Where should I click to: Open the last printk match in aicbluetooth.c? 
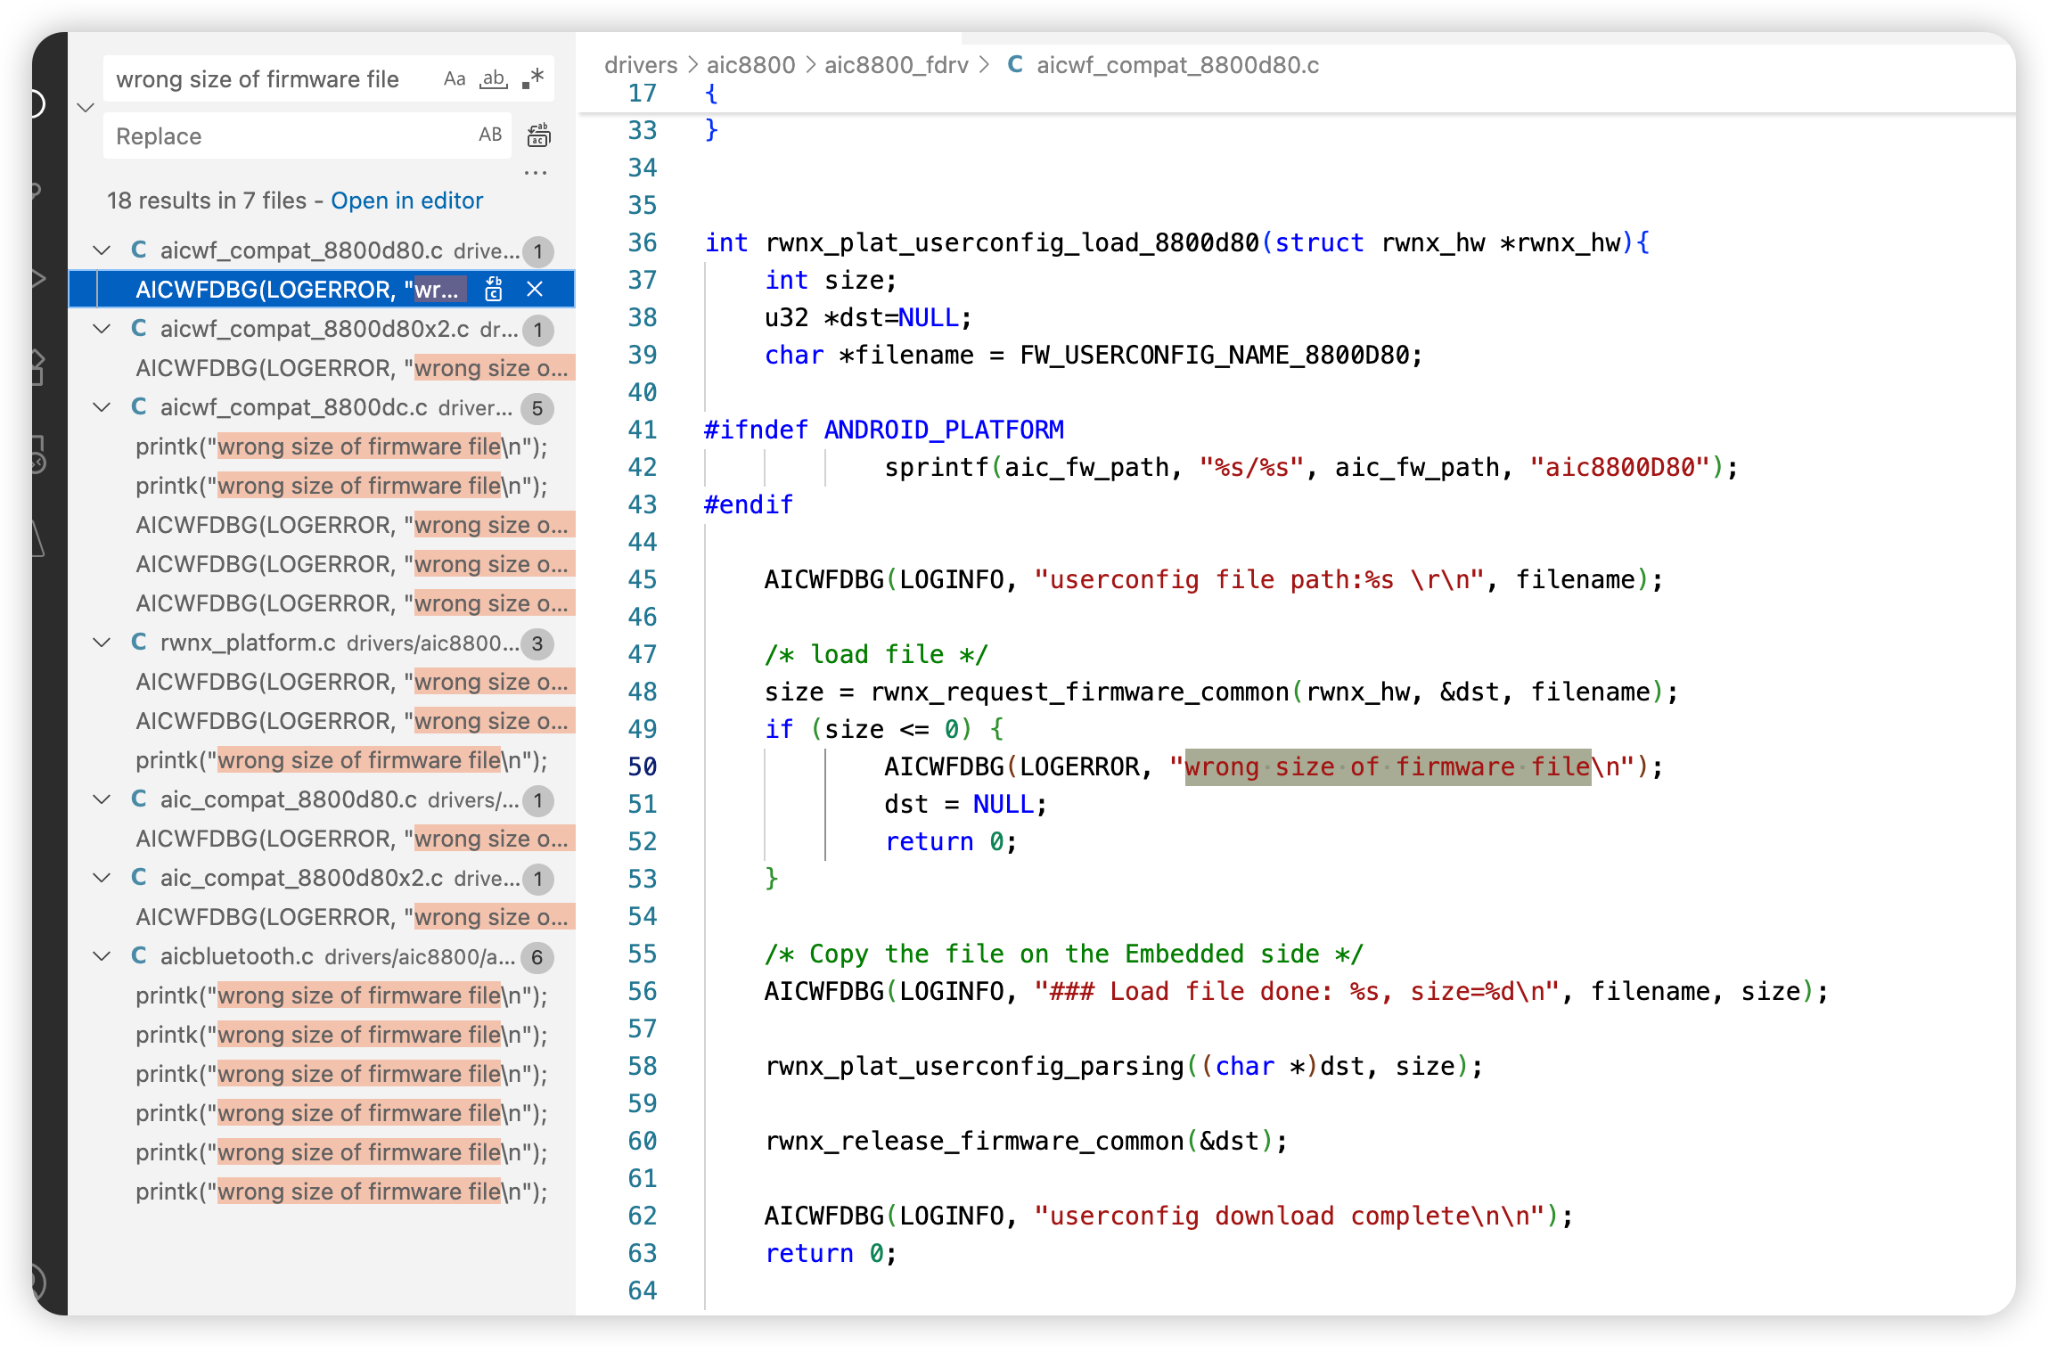(342, 1192)
